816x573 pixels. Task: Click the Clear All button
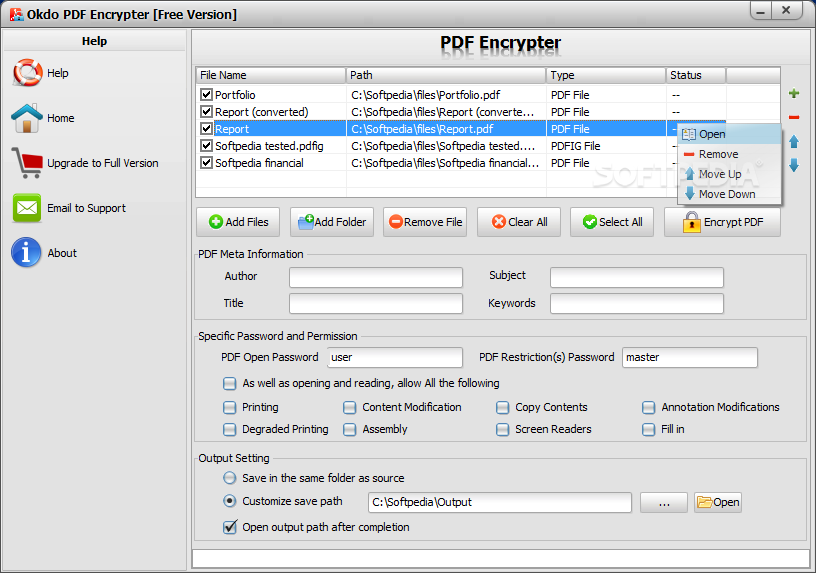tap(518, 222)
